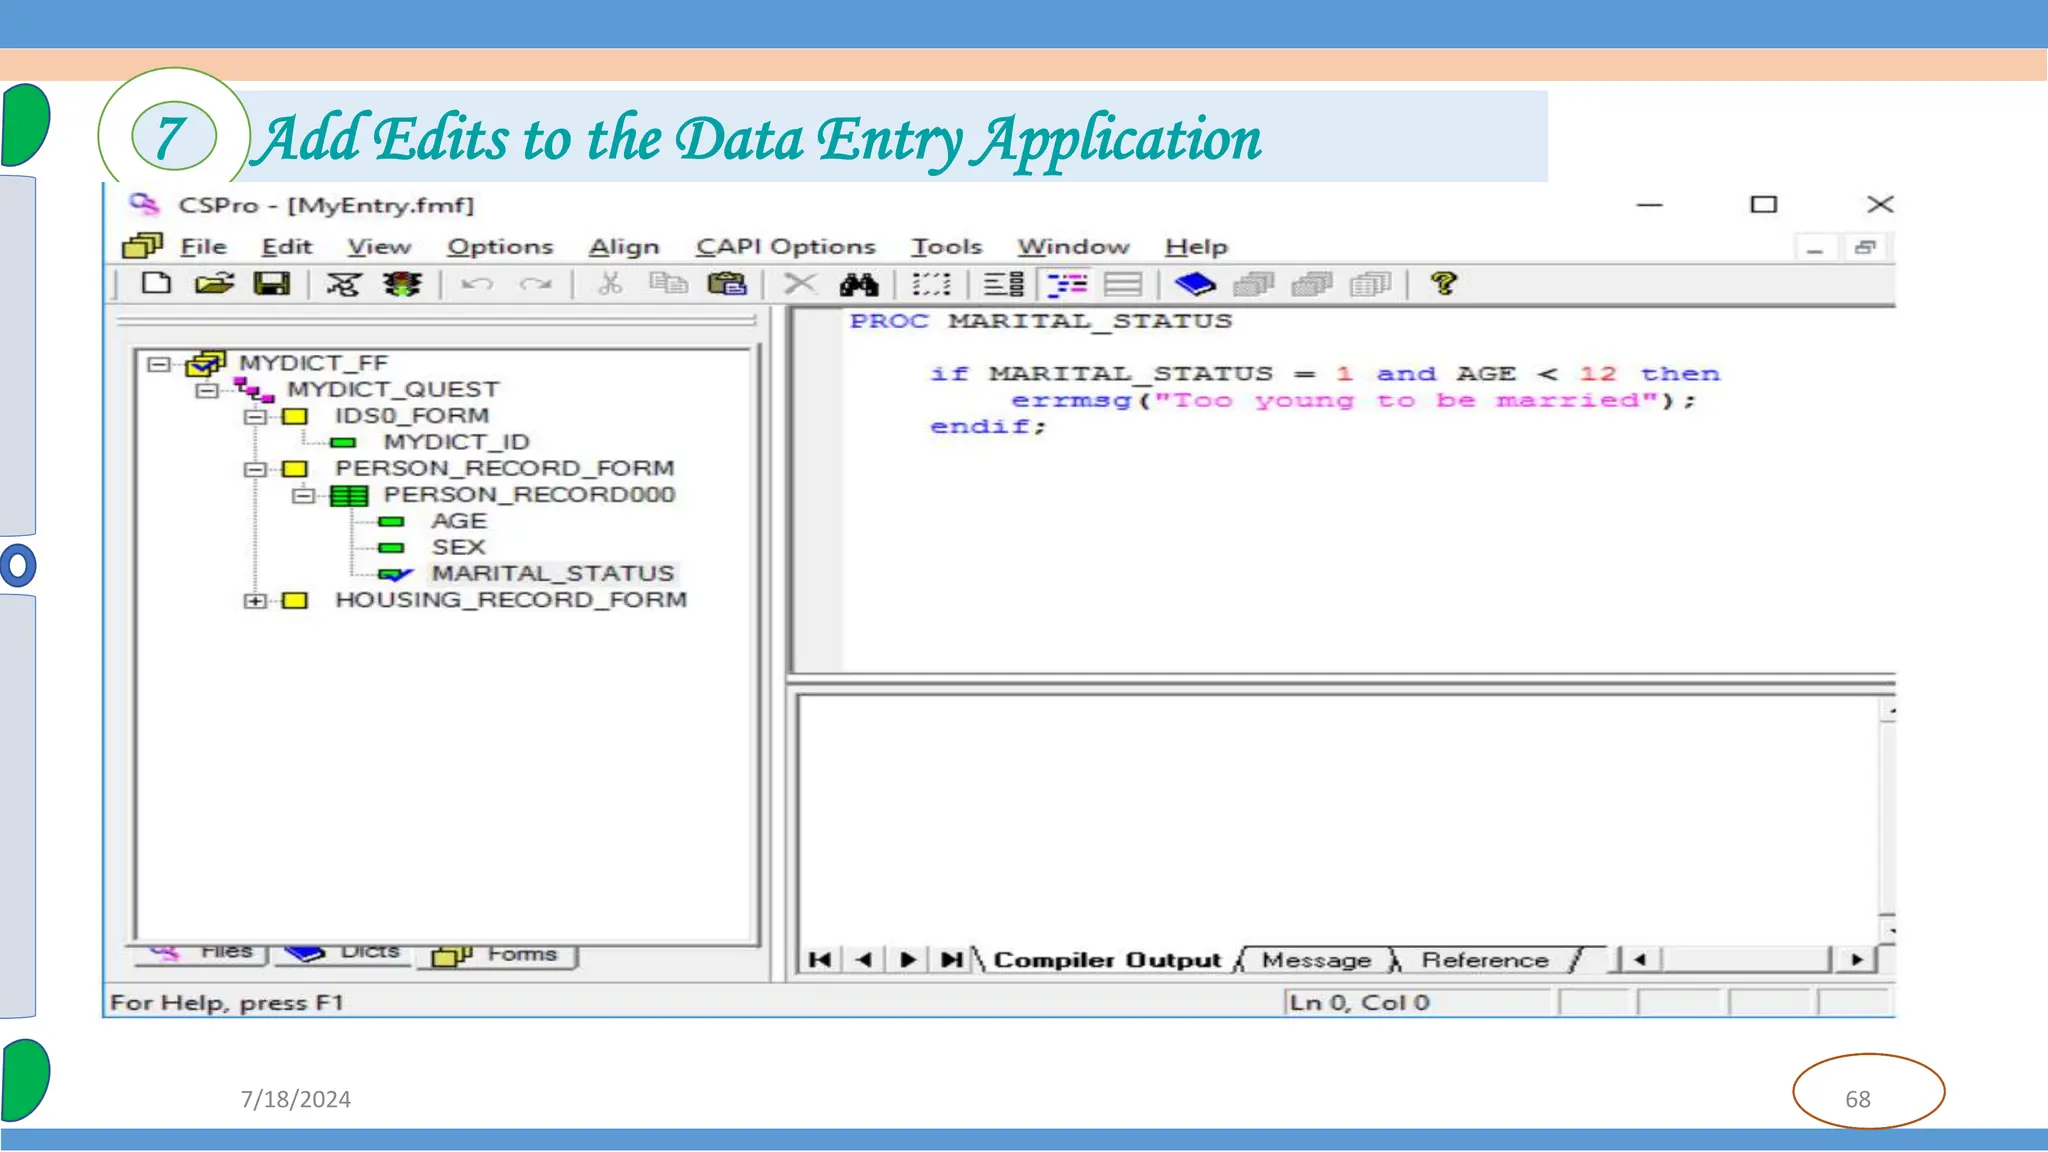Collapse the PERSON_RECORD000 roster node
2048x1152 pixels.
304,495
